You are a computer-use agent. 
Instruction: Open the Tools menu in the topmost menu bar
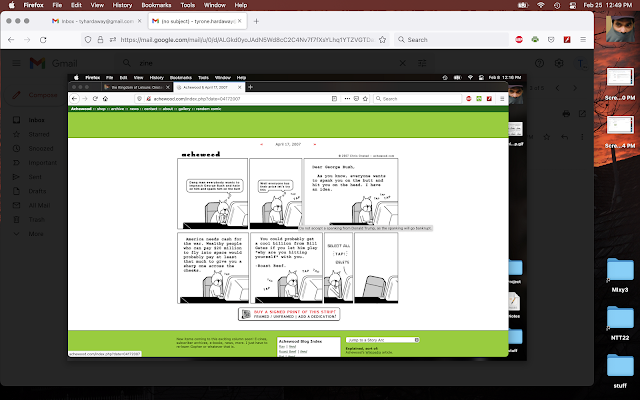tap(187, 5)
